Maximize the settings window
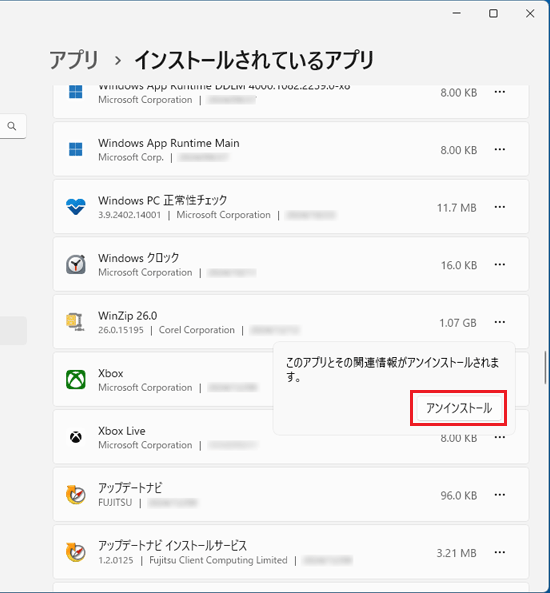The width and height of the screenshot is (550, 593). click(x=493, y=14)
